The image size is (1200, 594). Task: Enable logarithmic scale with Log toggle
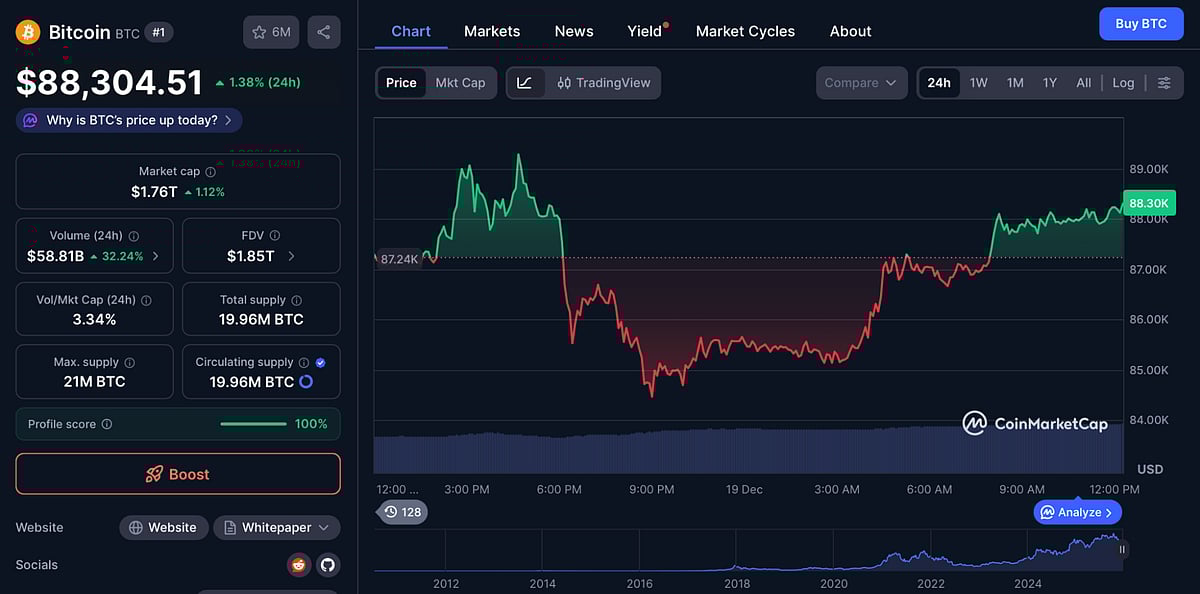pos(1122,83)
